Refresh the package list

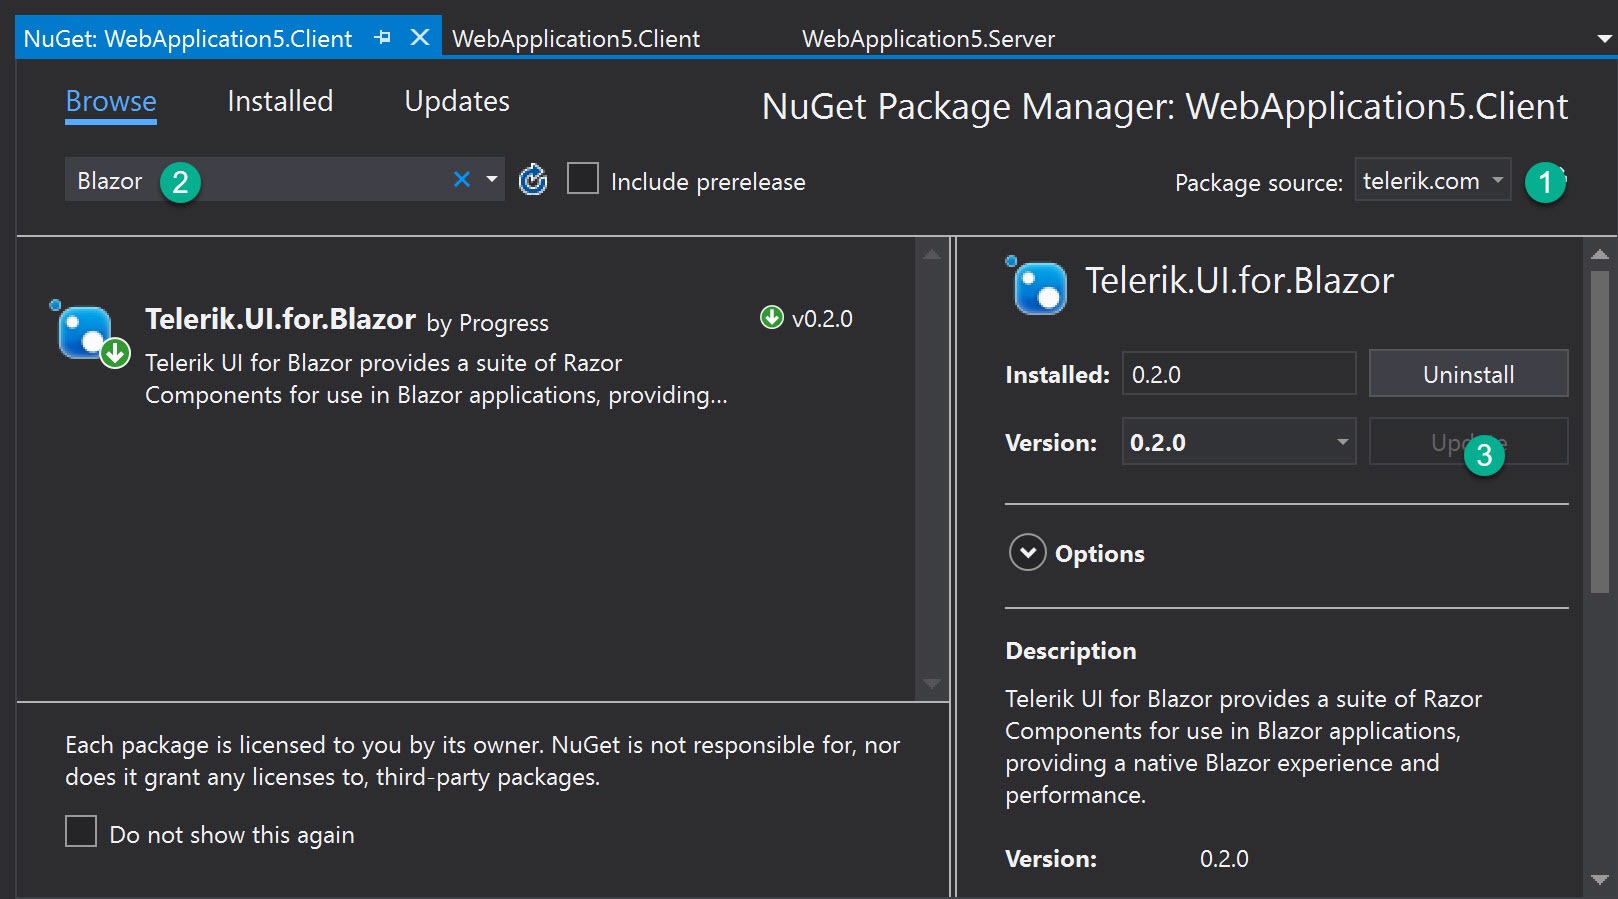pyautogui.click(x=533, y=180)
